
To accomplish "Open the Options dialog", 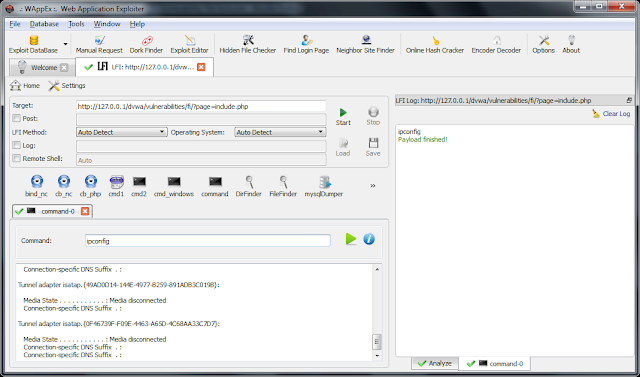I will [x=543, y=44].
